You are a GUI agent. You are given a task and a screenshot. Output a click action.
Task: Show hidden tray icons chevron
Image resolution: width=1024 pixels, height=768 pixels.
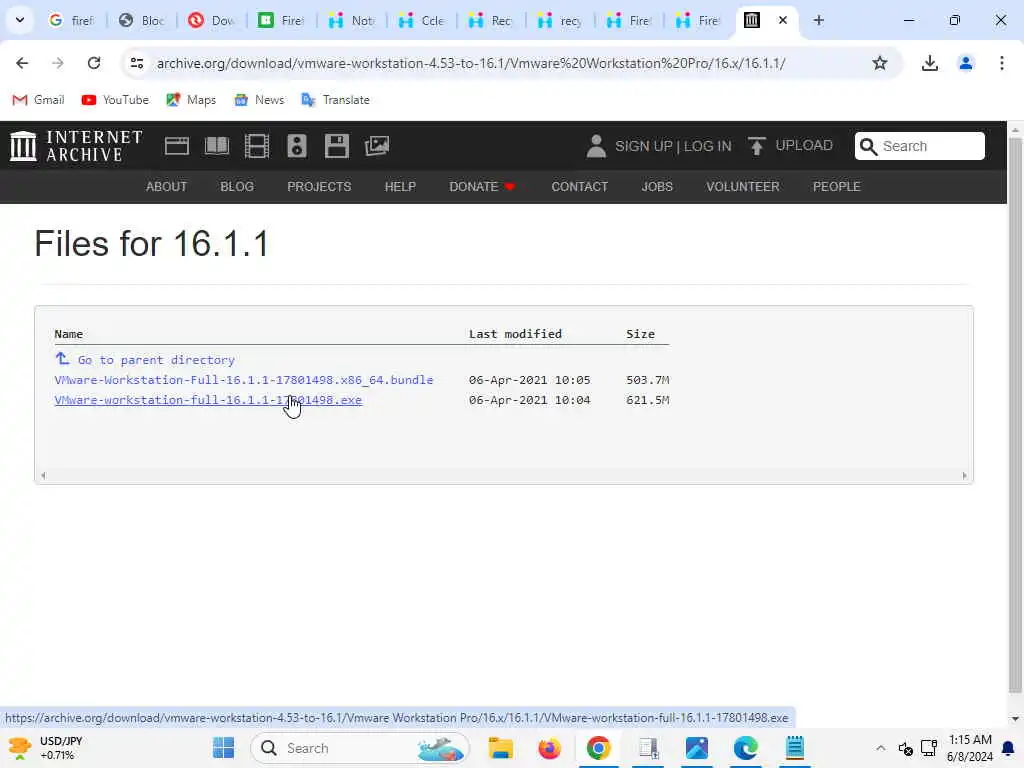[x=880, y=748]
